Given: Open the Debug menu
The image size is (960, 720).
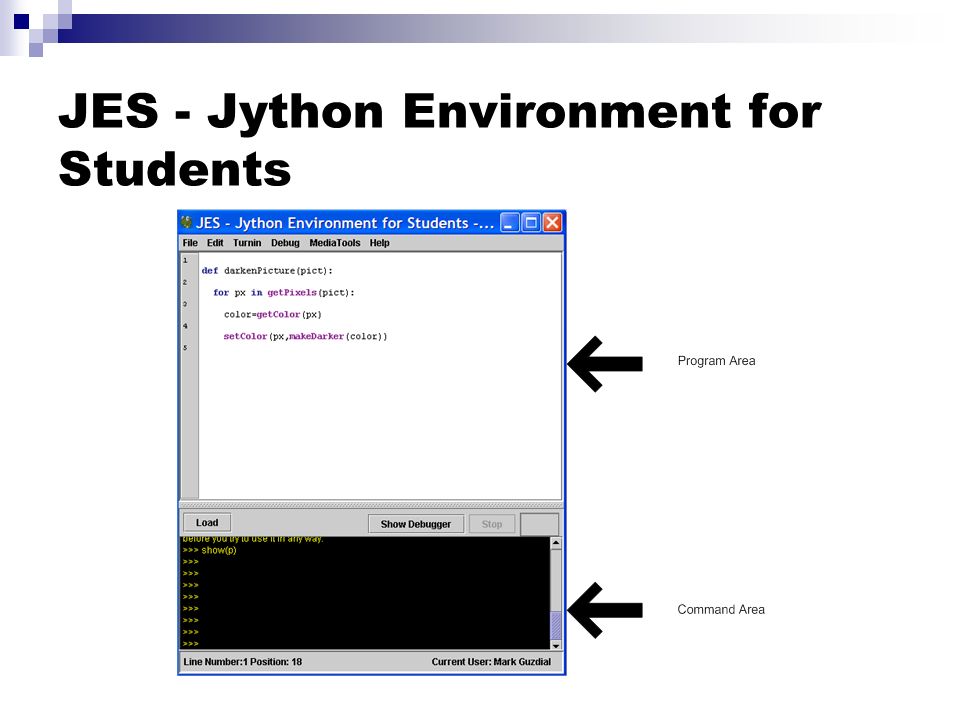Looking at the screenshot, I should click(x=285, y=243).
